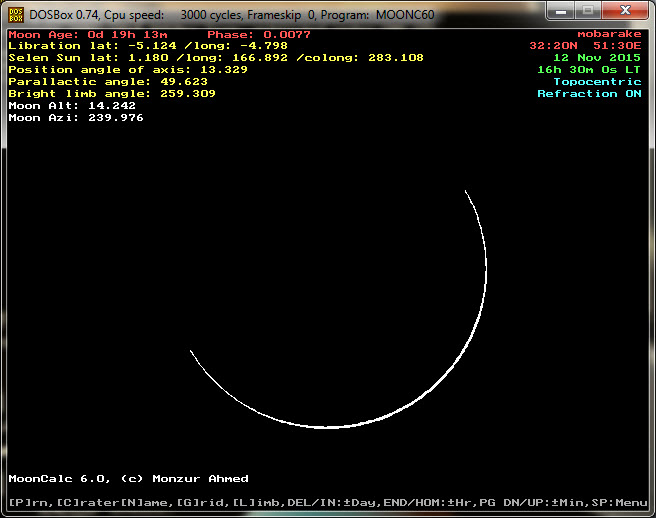656x518 pixels.
Task: Click the '12 Nov 2015' date
Action: coord(597,58)
